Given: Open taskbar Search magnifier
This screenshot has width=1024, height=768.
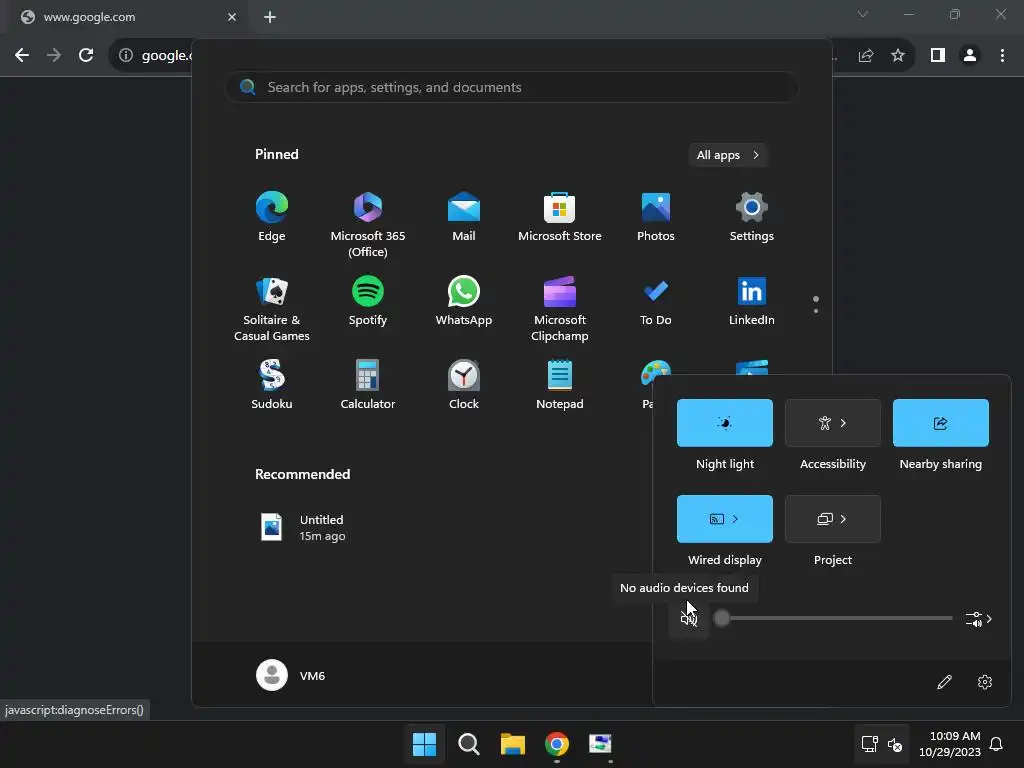Looking at the screenshot, I should click(x=468, y=744).
